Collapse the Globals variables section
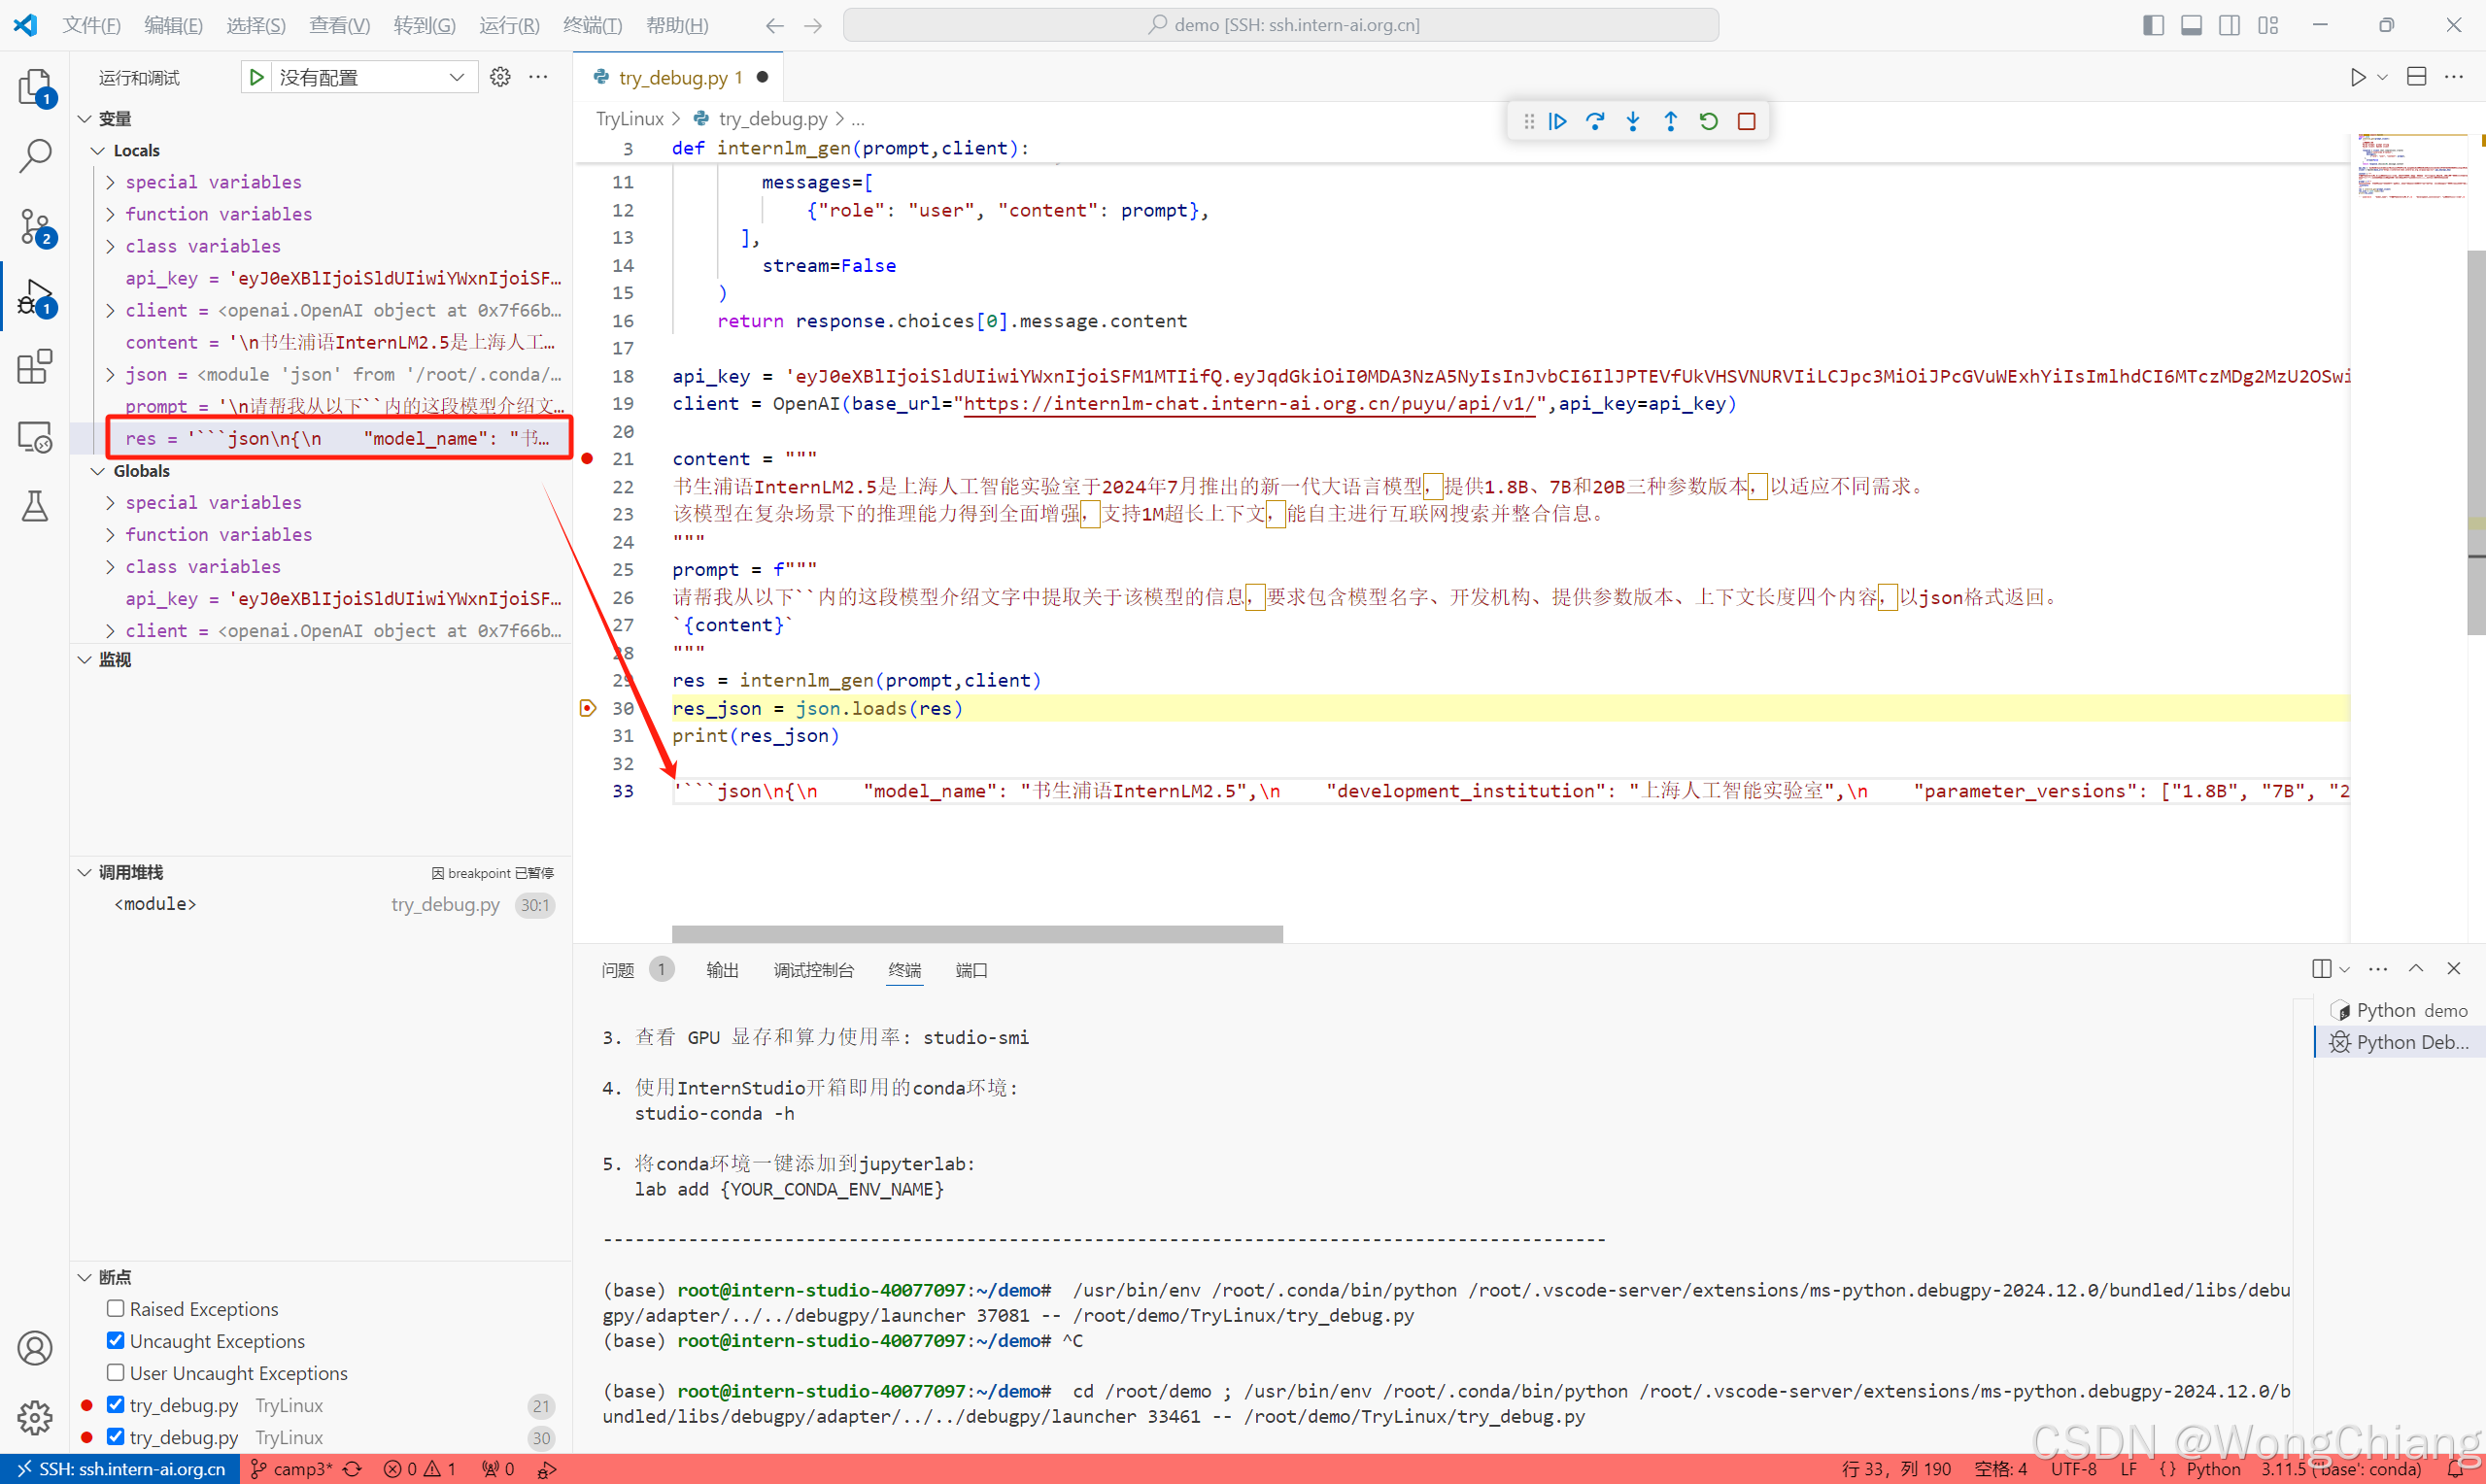Screen dimensions: 2486x1484 [98, 471]
